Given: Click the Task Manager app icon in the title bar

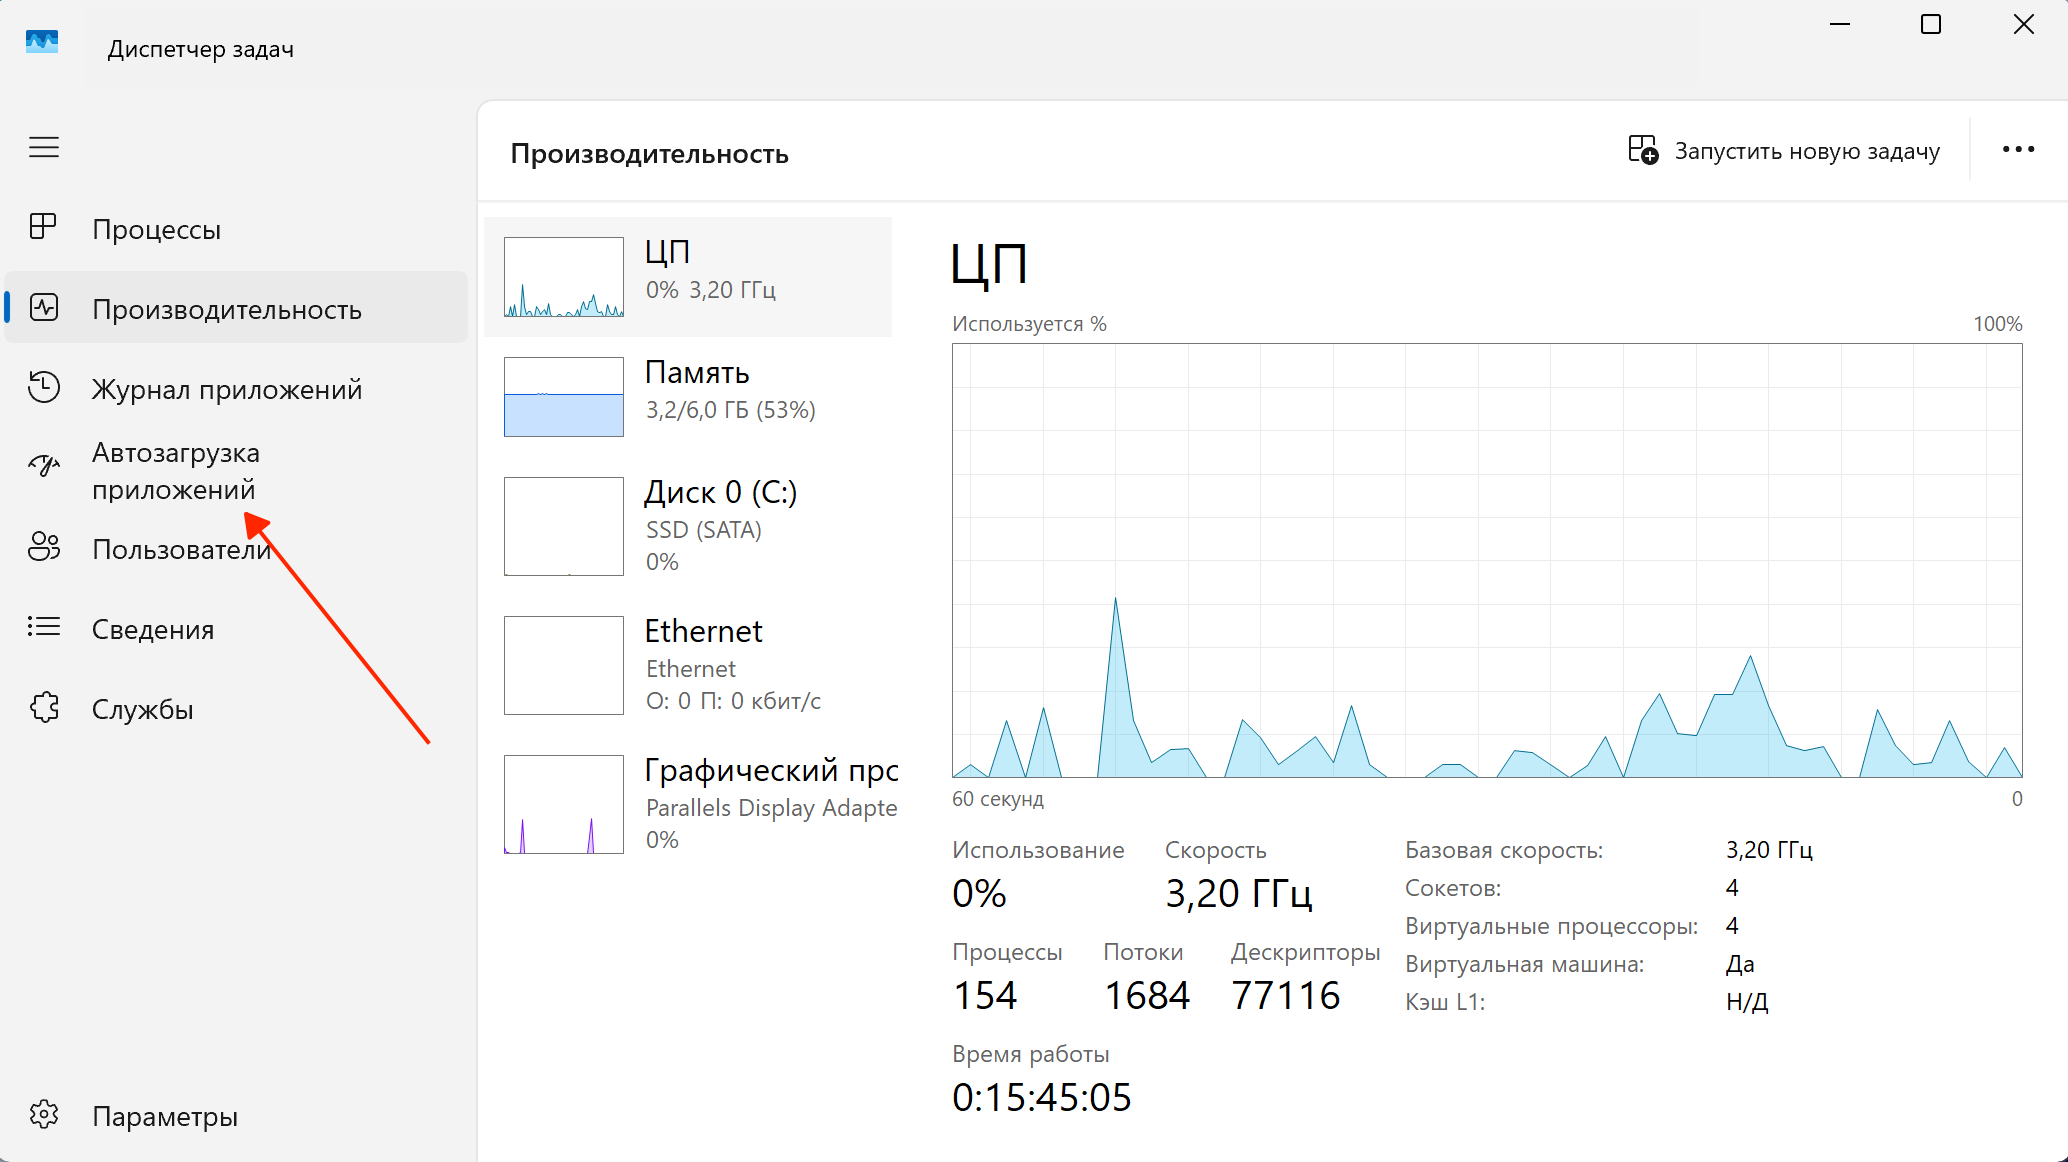Looking at the screenshot, I should click(x=42, y=42).
